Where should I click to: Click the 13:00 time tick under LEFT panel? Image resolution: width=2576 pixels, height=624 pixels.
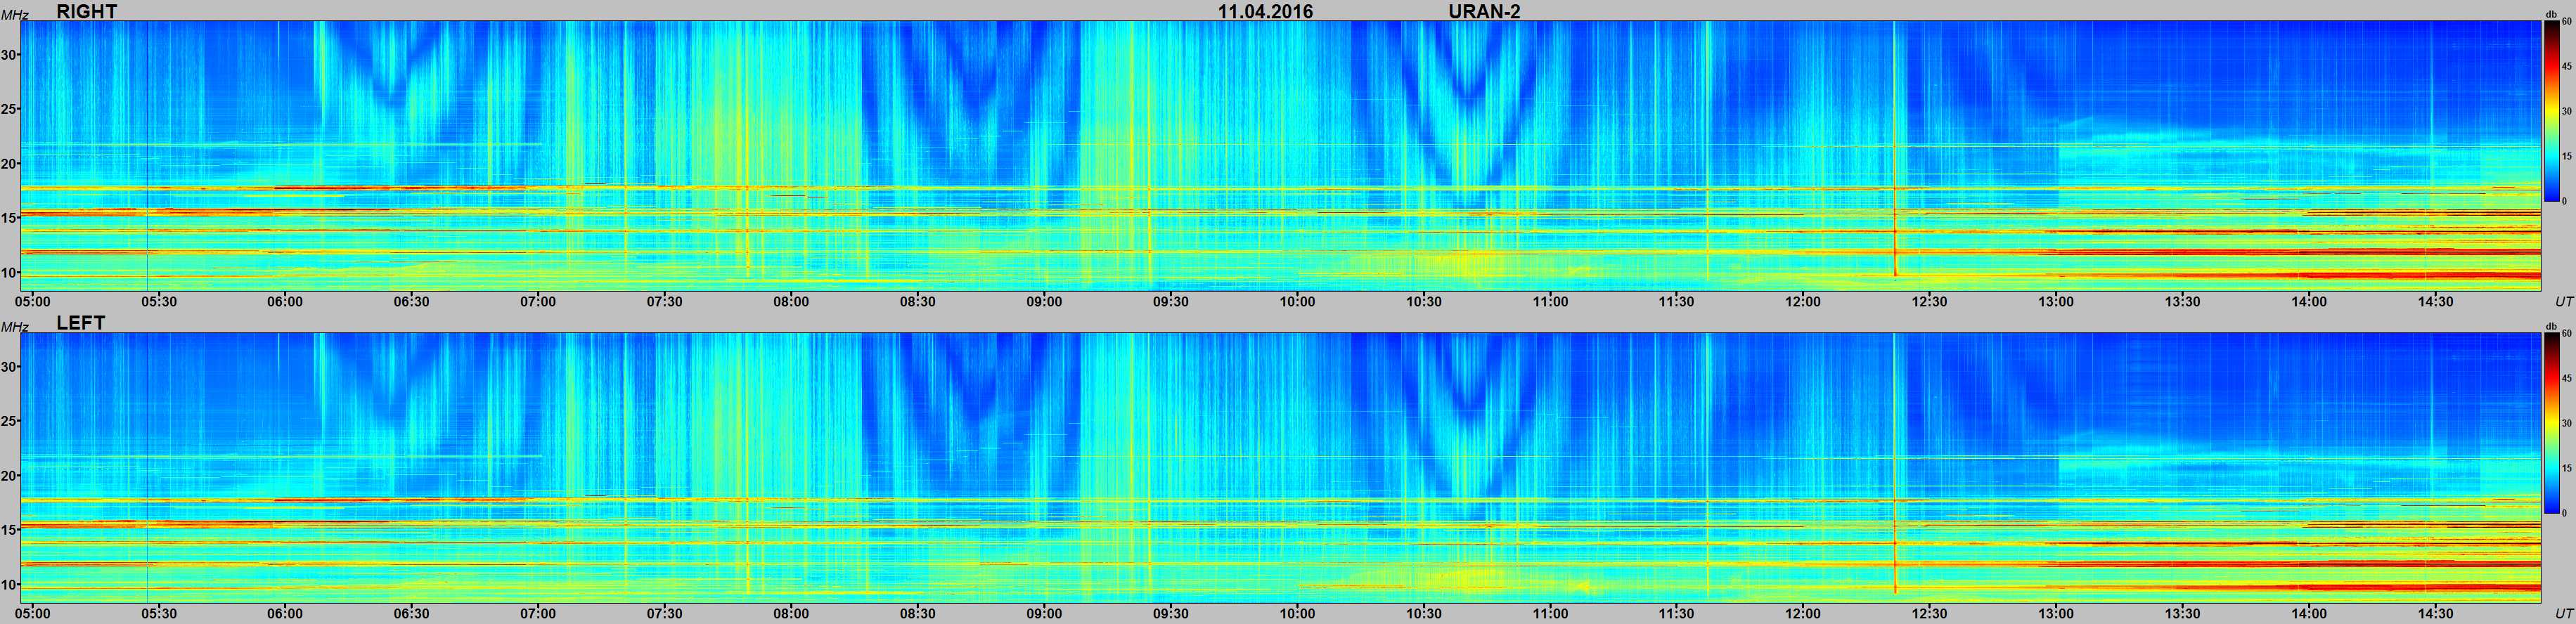coord(2056,613)
